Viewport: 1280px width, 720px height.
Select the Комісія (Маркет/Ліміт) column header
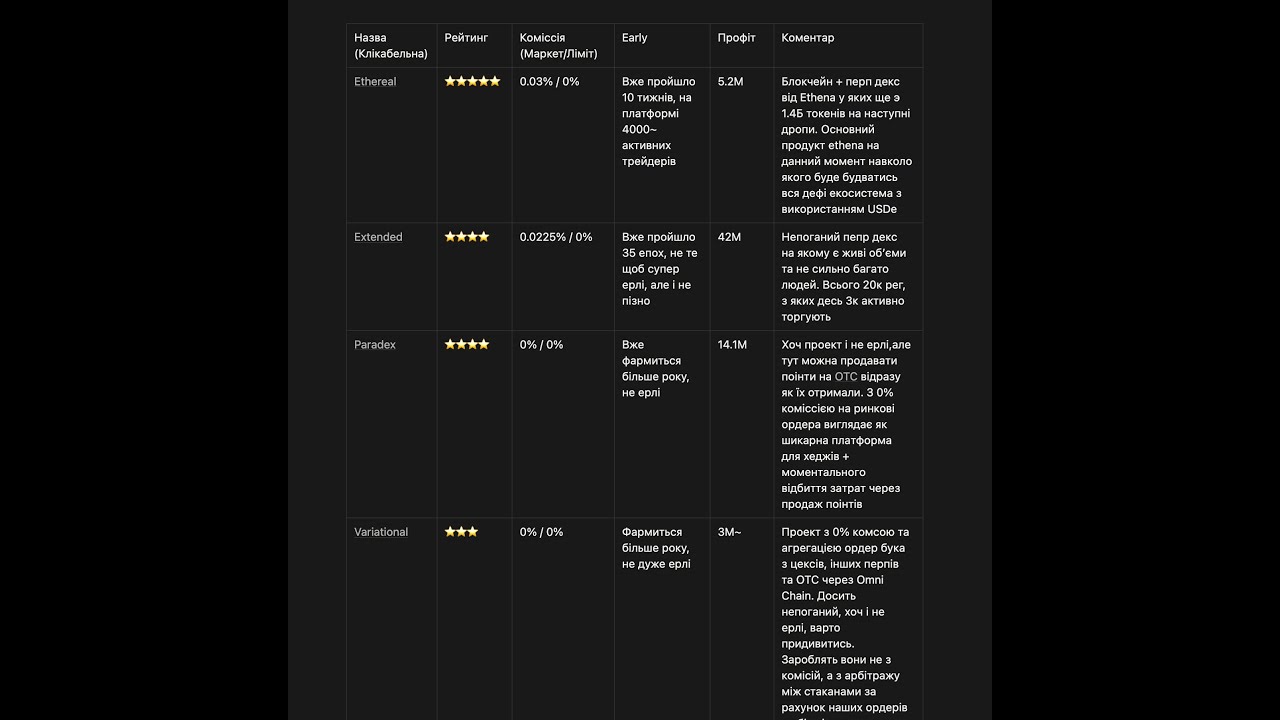pyautogui.click(x=558, y=46)
